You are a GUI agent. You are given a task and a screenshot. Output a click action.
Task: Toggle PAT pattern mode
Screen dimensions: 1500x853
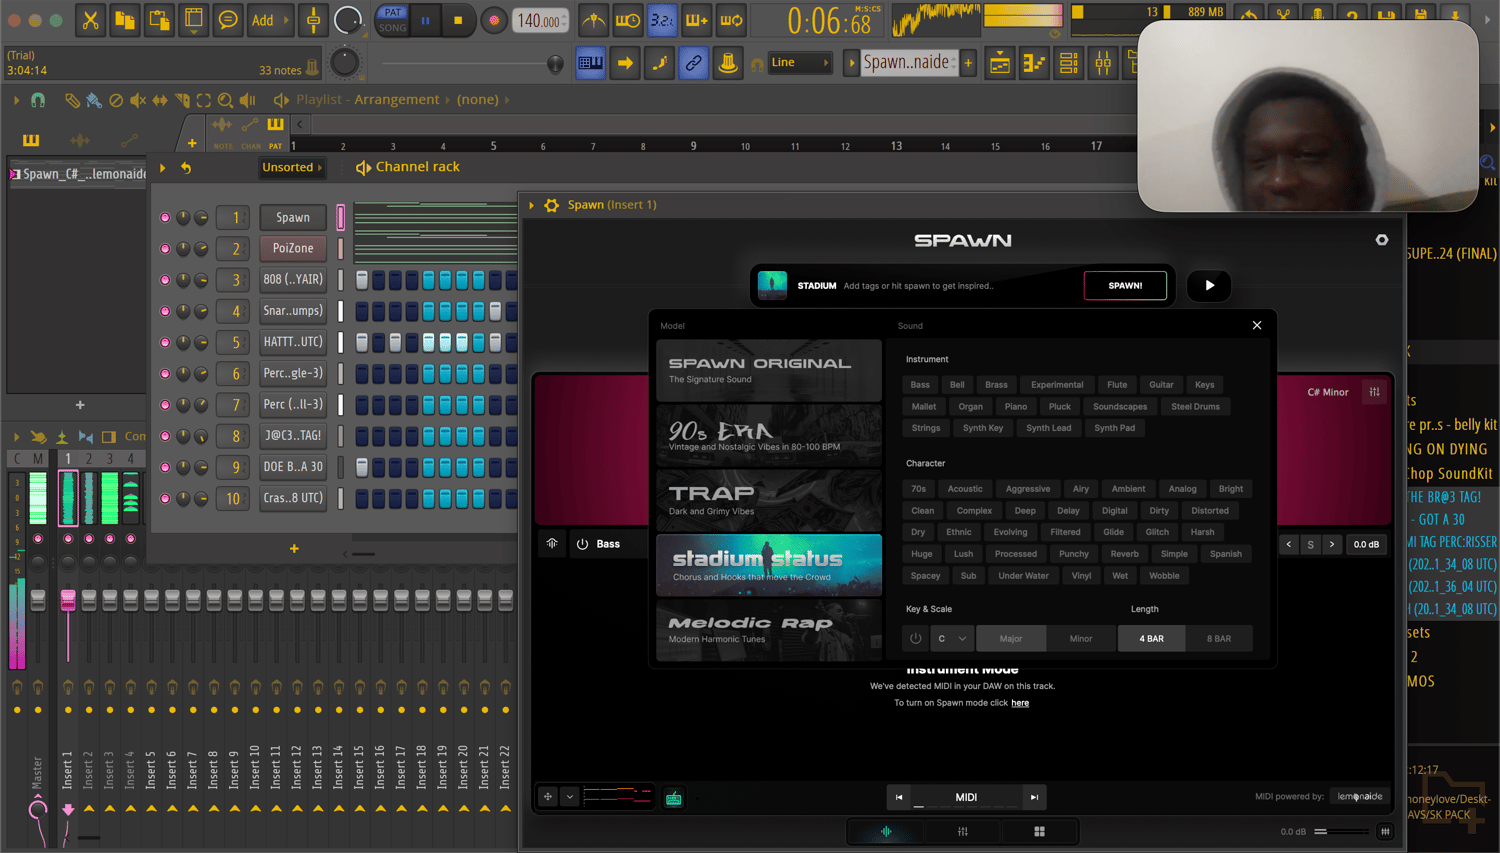coord(393,12)
